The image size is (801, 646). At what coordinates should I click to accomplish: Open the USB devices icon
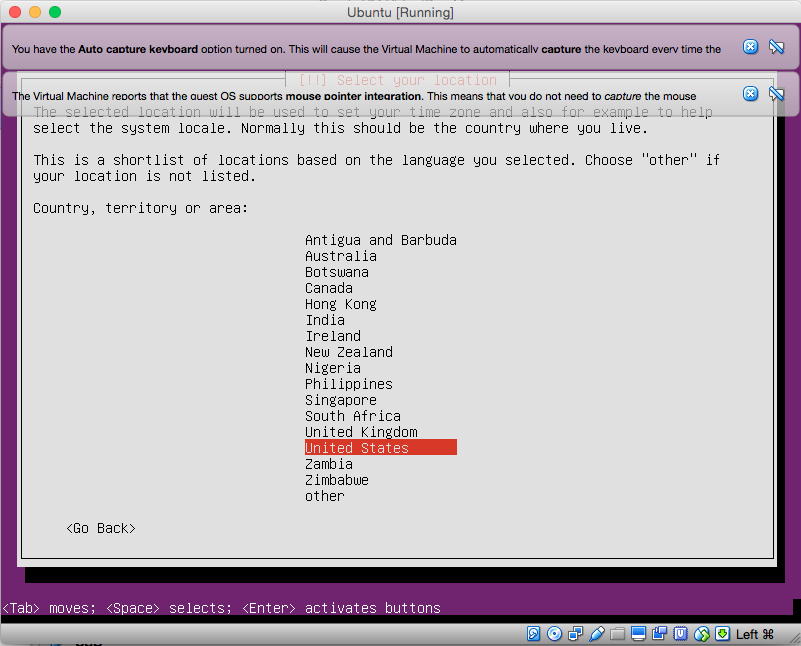(597, 634)
